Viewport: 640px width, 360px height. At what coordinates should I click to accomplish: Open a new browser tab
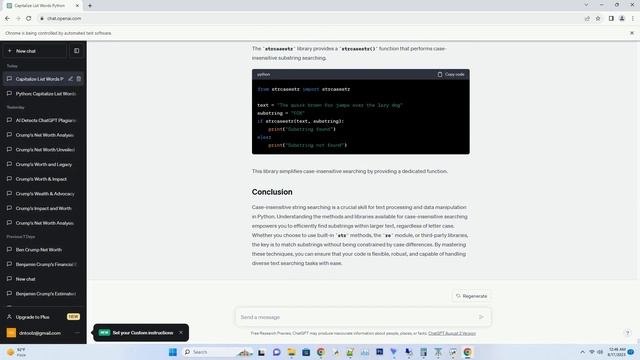tap(90, 6)
